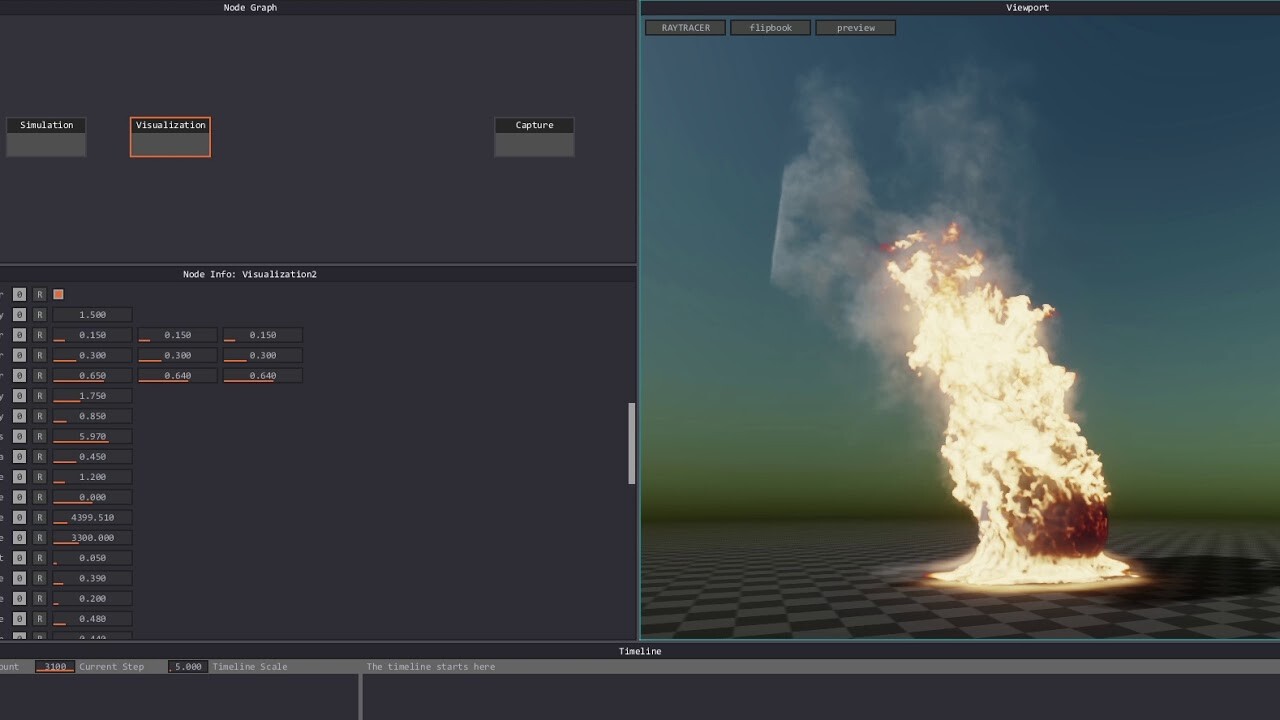This screenshot has width=1280, height=720.
Task: Click the 0 keyframe icon beside 4399.510
Action: (18, 517)
